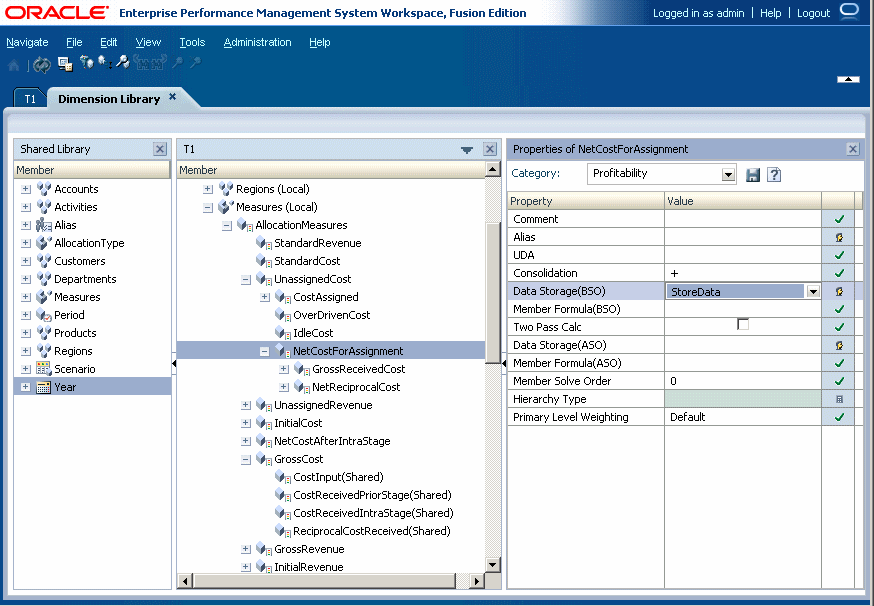The width and height of the screenshot is (874, 606).
Task: Click the member tree scroll down arrow
Action: tap(492, 565)
